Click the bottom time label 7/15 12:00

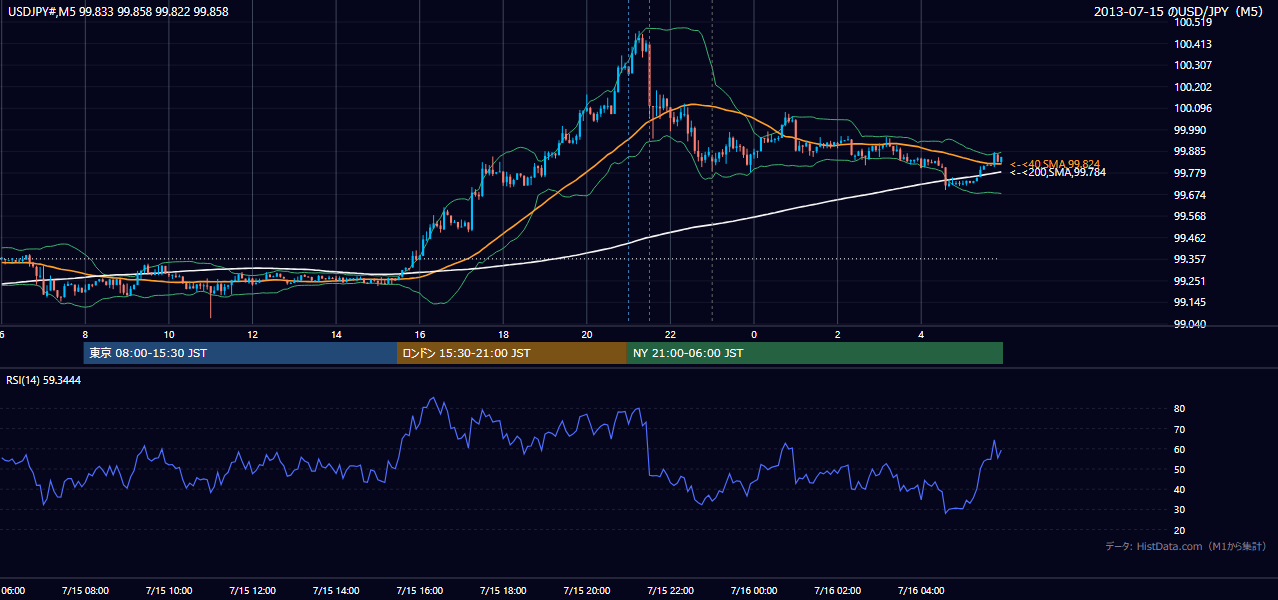(252, 590)
